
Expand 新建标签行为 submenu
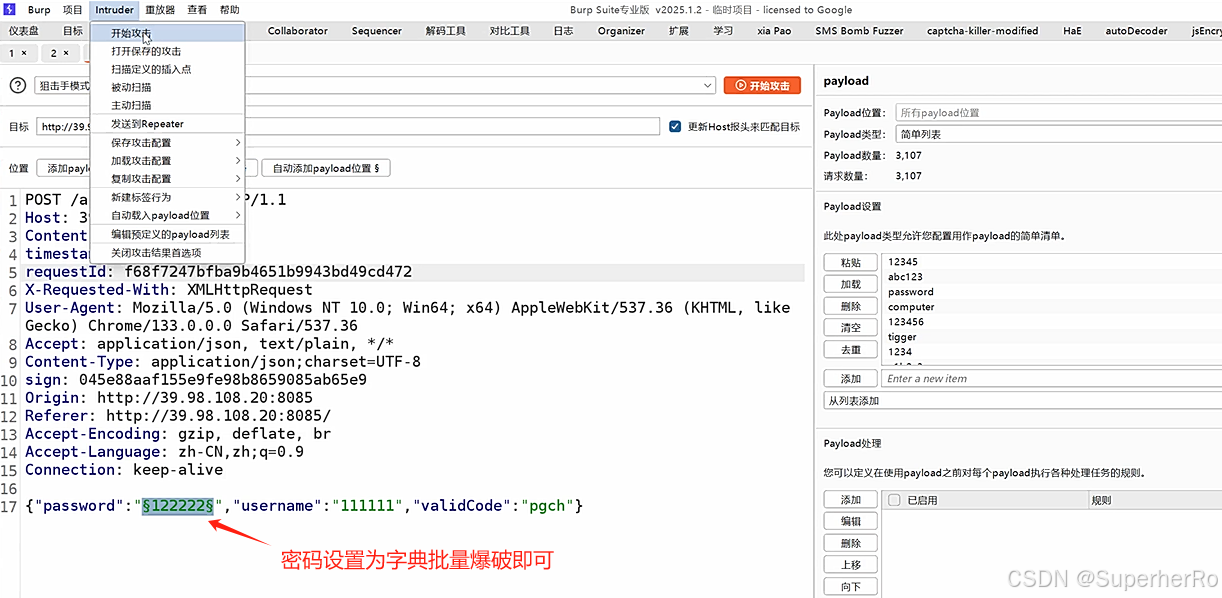pyautogui.click(x=167, y=197)
